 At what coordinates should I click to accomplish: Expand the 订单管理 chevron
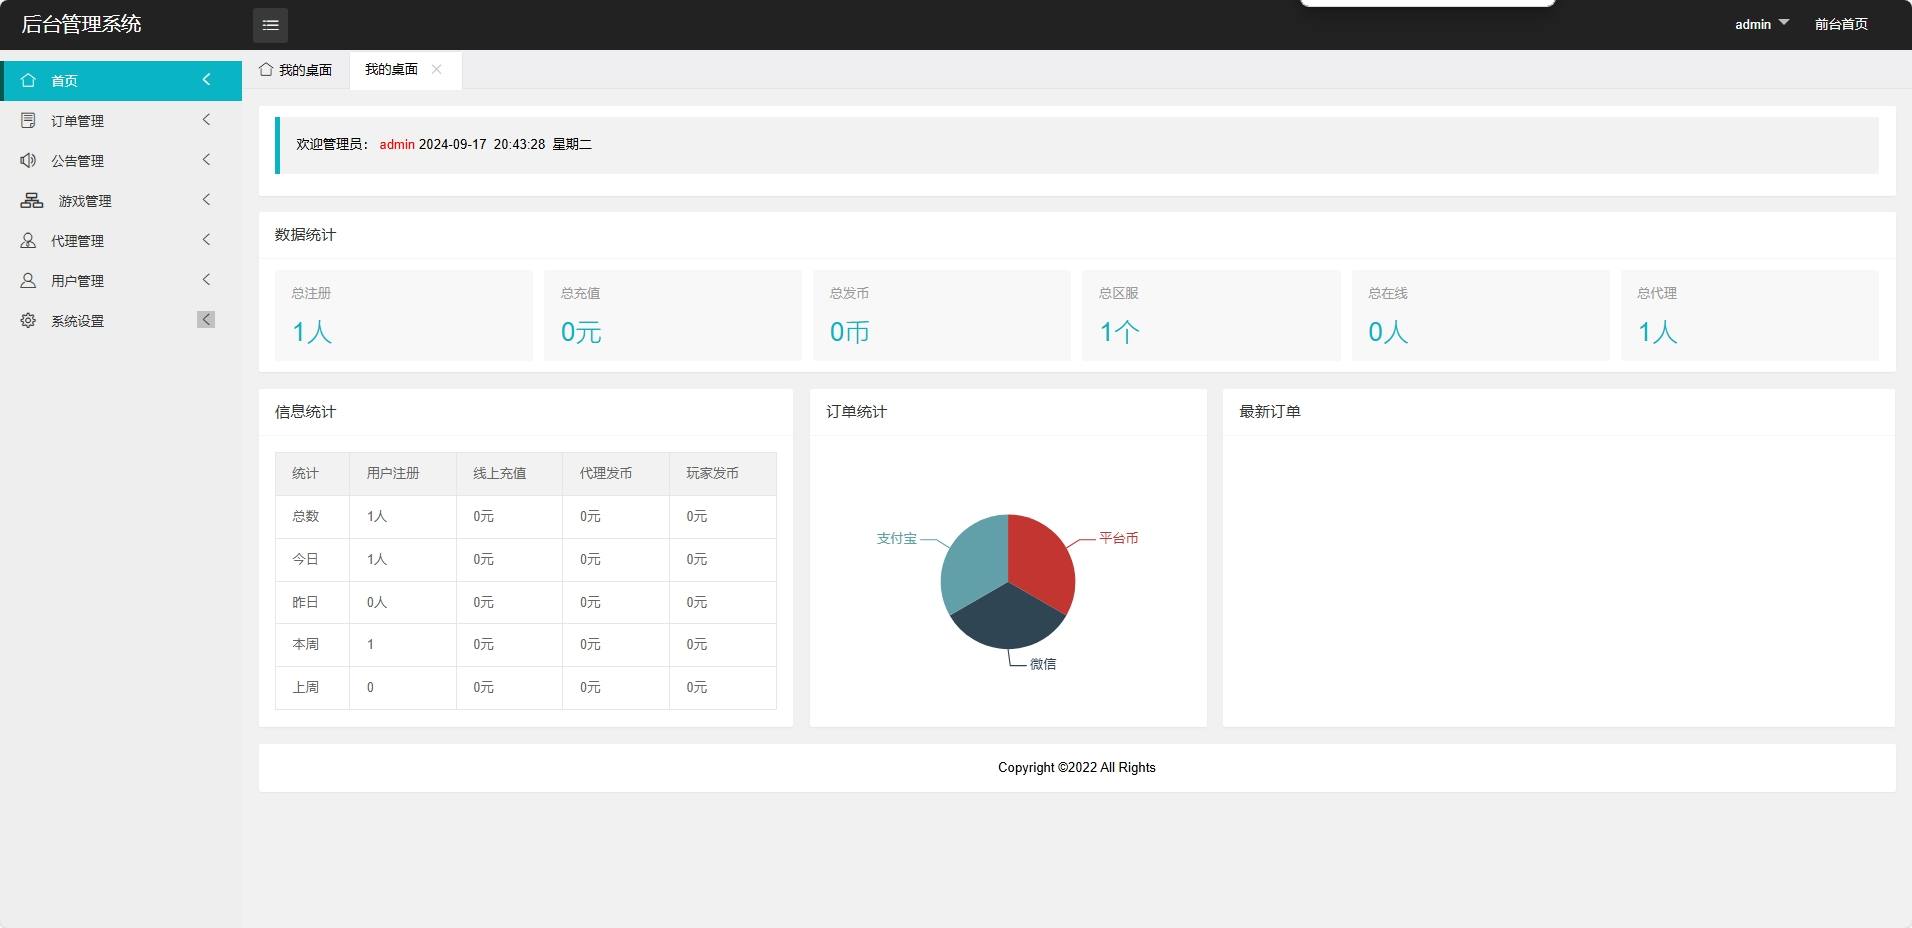point(206,119)
